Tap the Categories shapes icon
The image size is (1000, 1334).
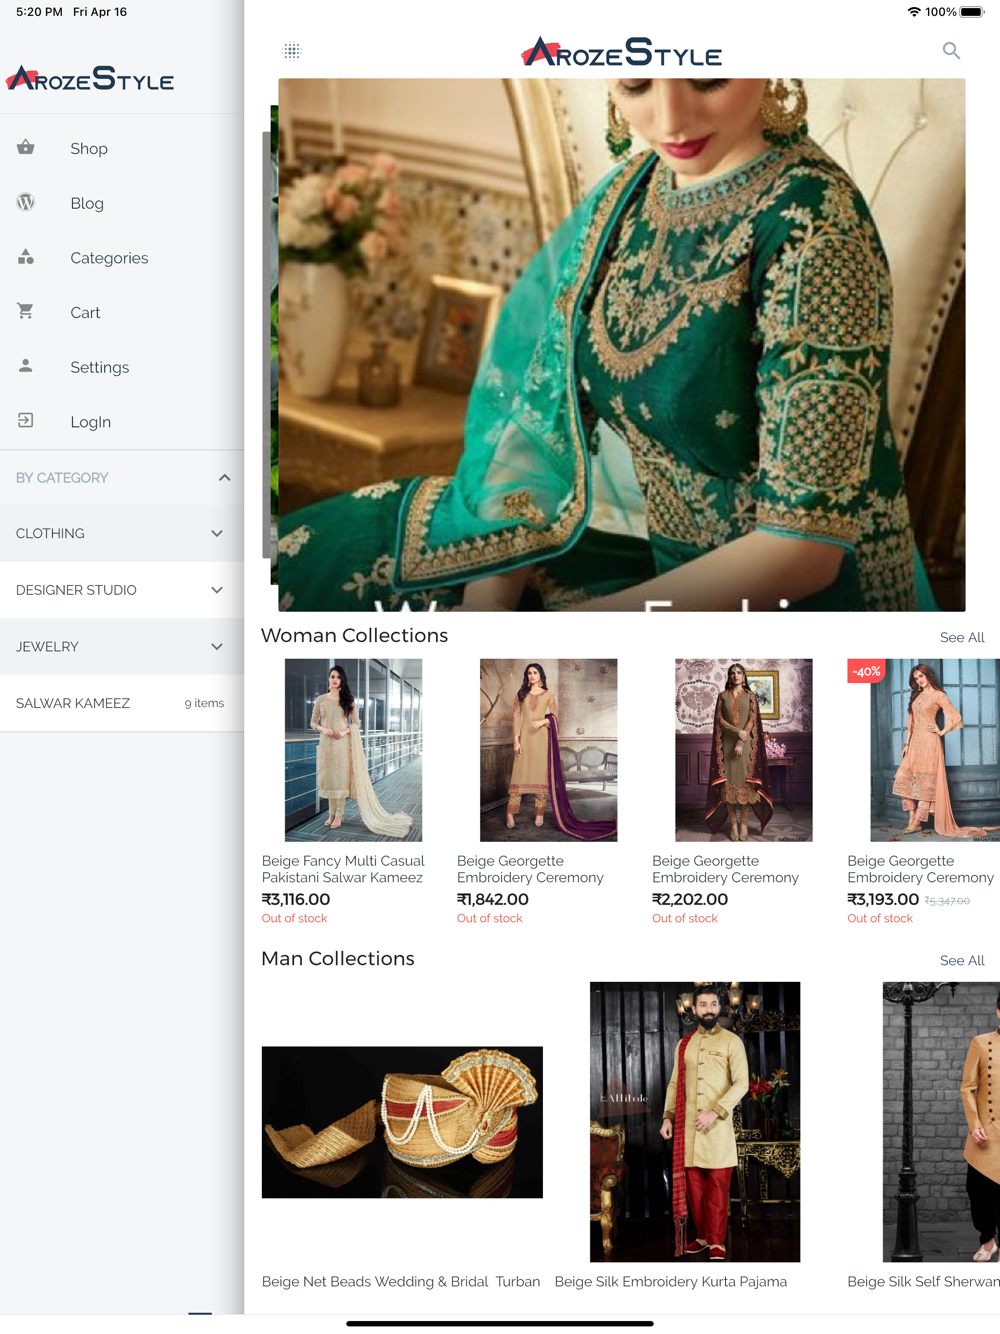tap(26, 257)
